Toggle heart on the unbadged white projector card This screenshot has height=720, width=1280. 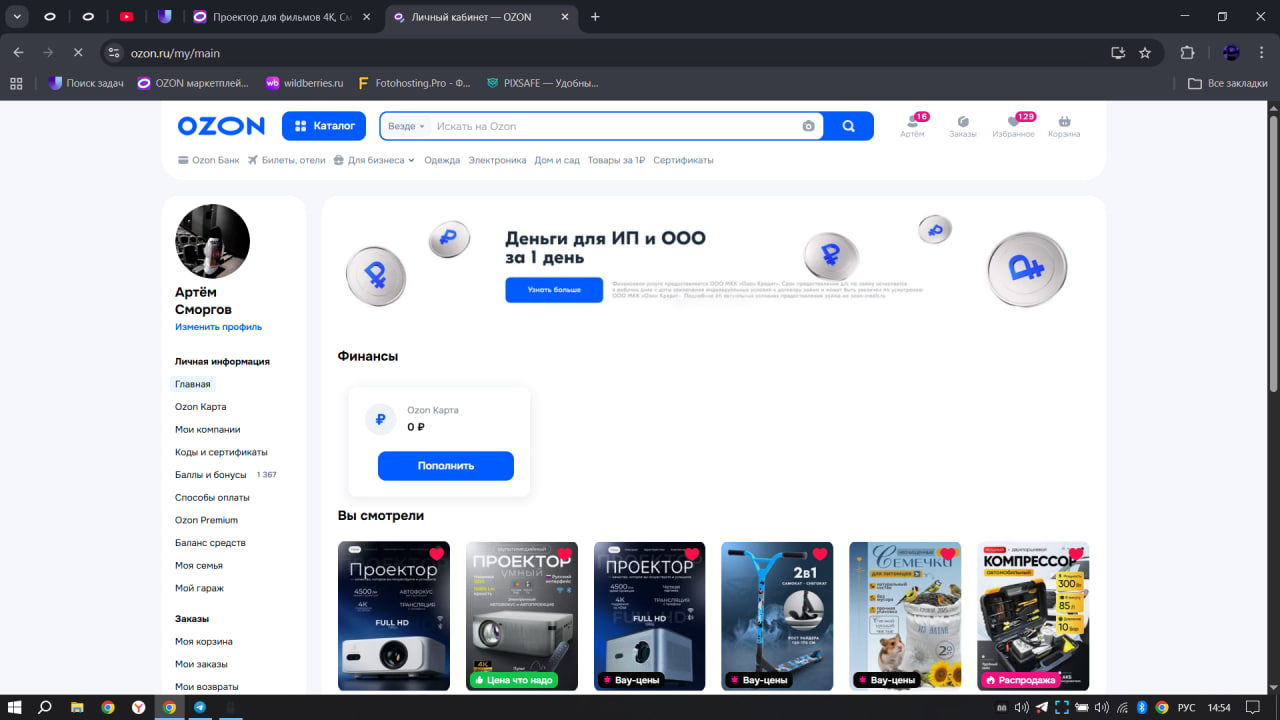point(436,554)
